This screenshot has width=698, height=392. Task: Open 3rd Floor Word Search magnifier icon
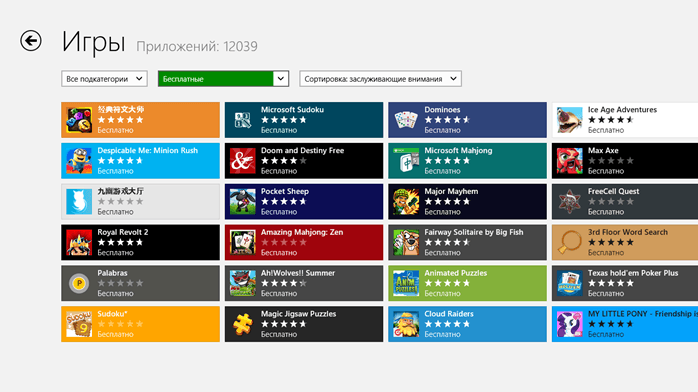point(569,242)
